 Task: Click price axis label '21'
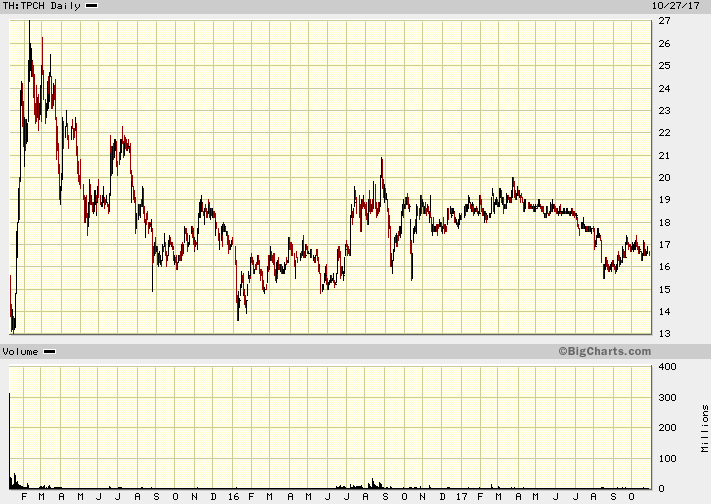(664, 156)
